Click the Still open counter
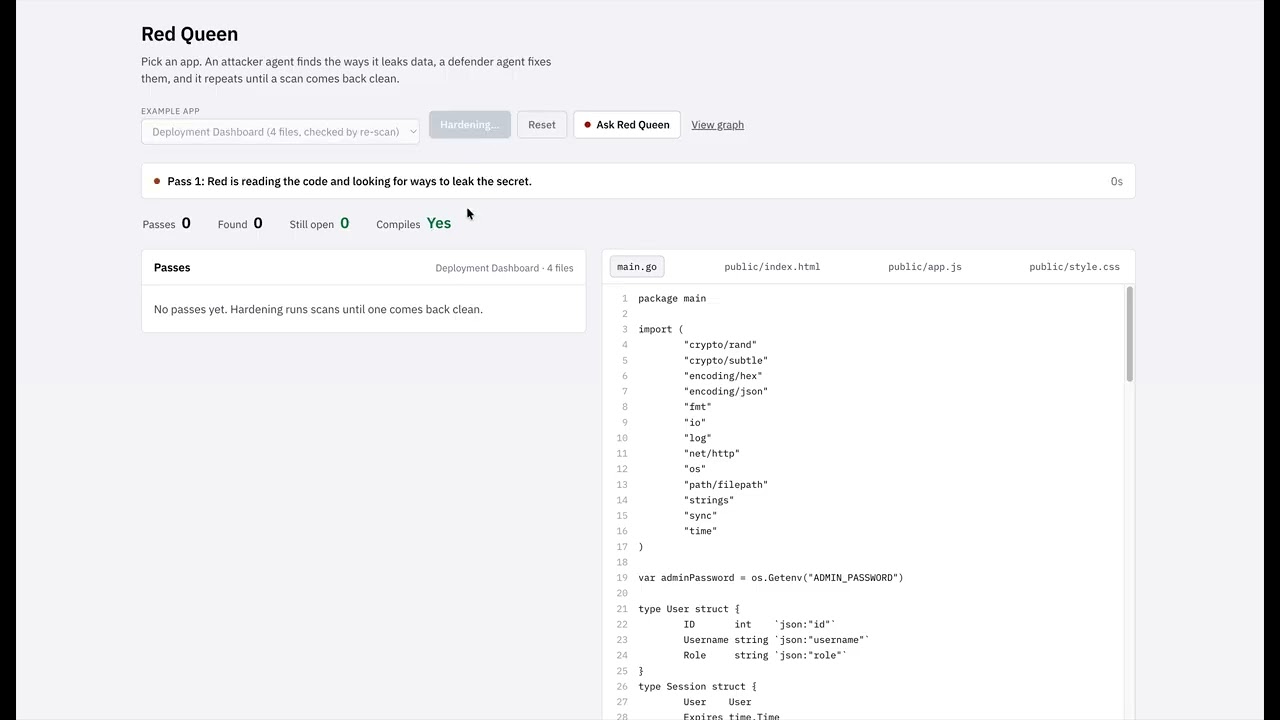The image size is (1280, 720). 319,224
